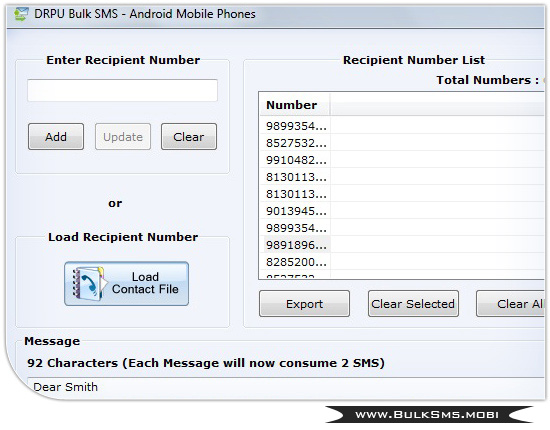Click the Number column header
The height and width of the screenshot is (430, 550).
tap(294, 105)
